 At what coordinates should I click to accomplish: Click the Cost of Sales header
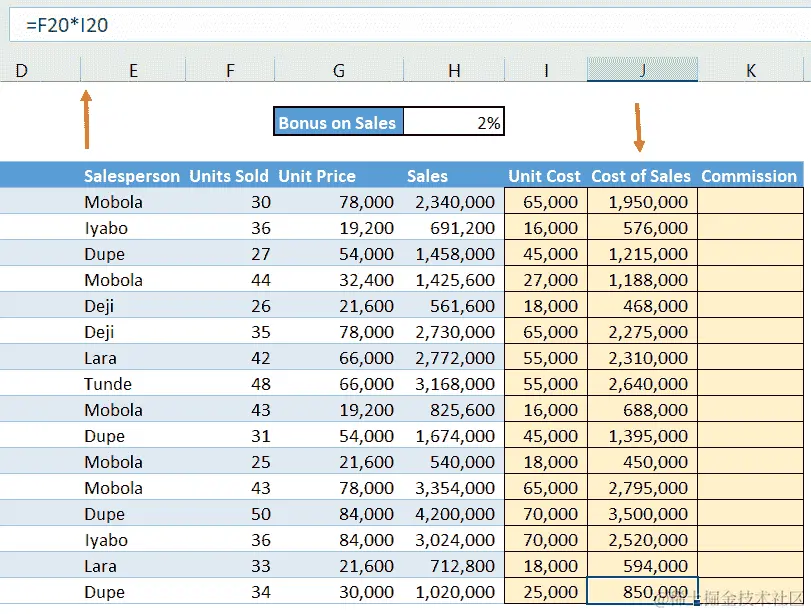point(642,175)
